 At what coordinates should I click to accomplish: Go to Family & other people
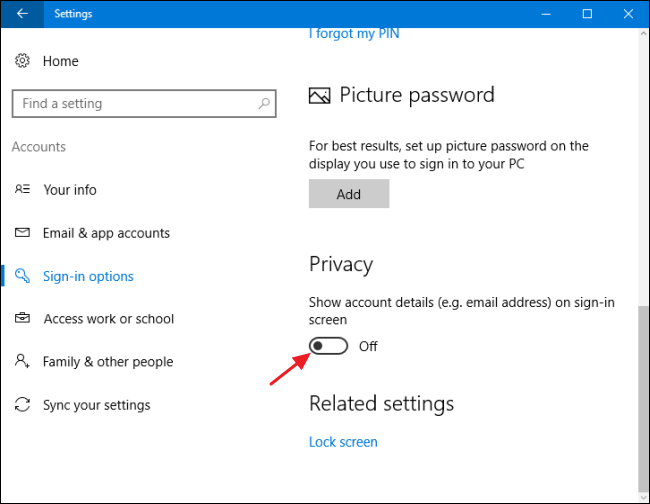(x=108, y=362)
